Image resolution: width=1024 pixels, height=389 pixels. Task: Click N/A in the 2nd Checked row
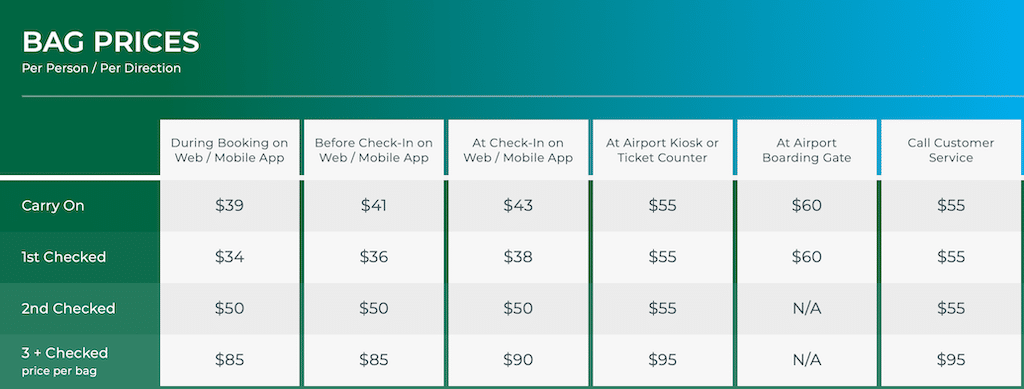(x=807, y=308)
